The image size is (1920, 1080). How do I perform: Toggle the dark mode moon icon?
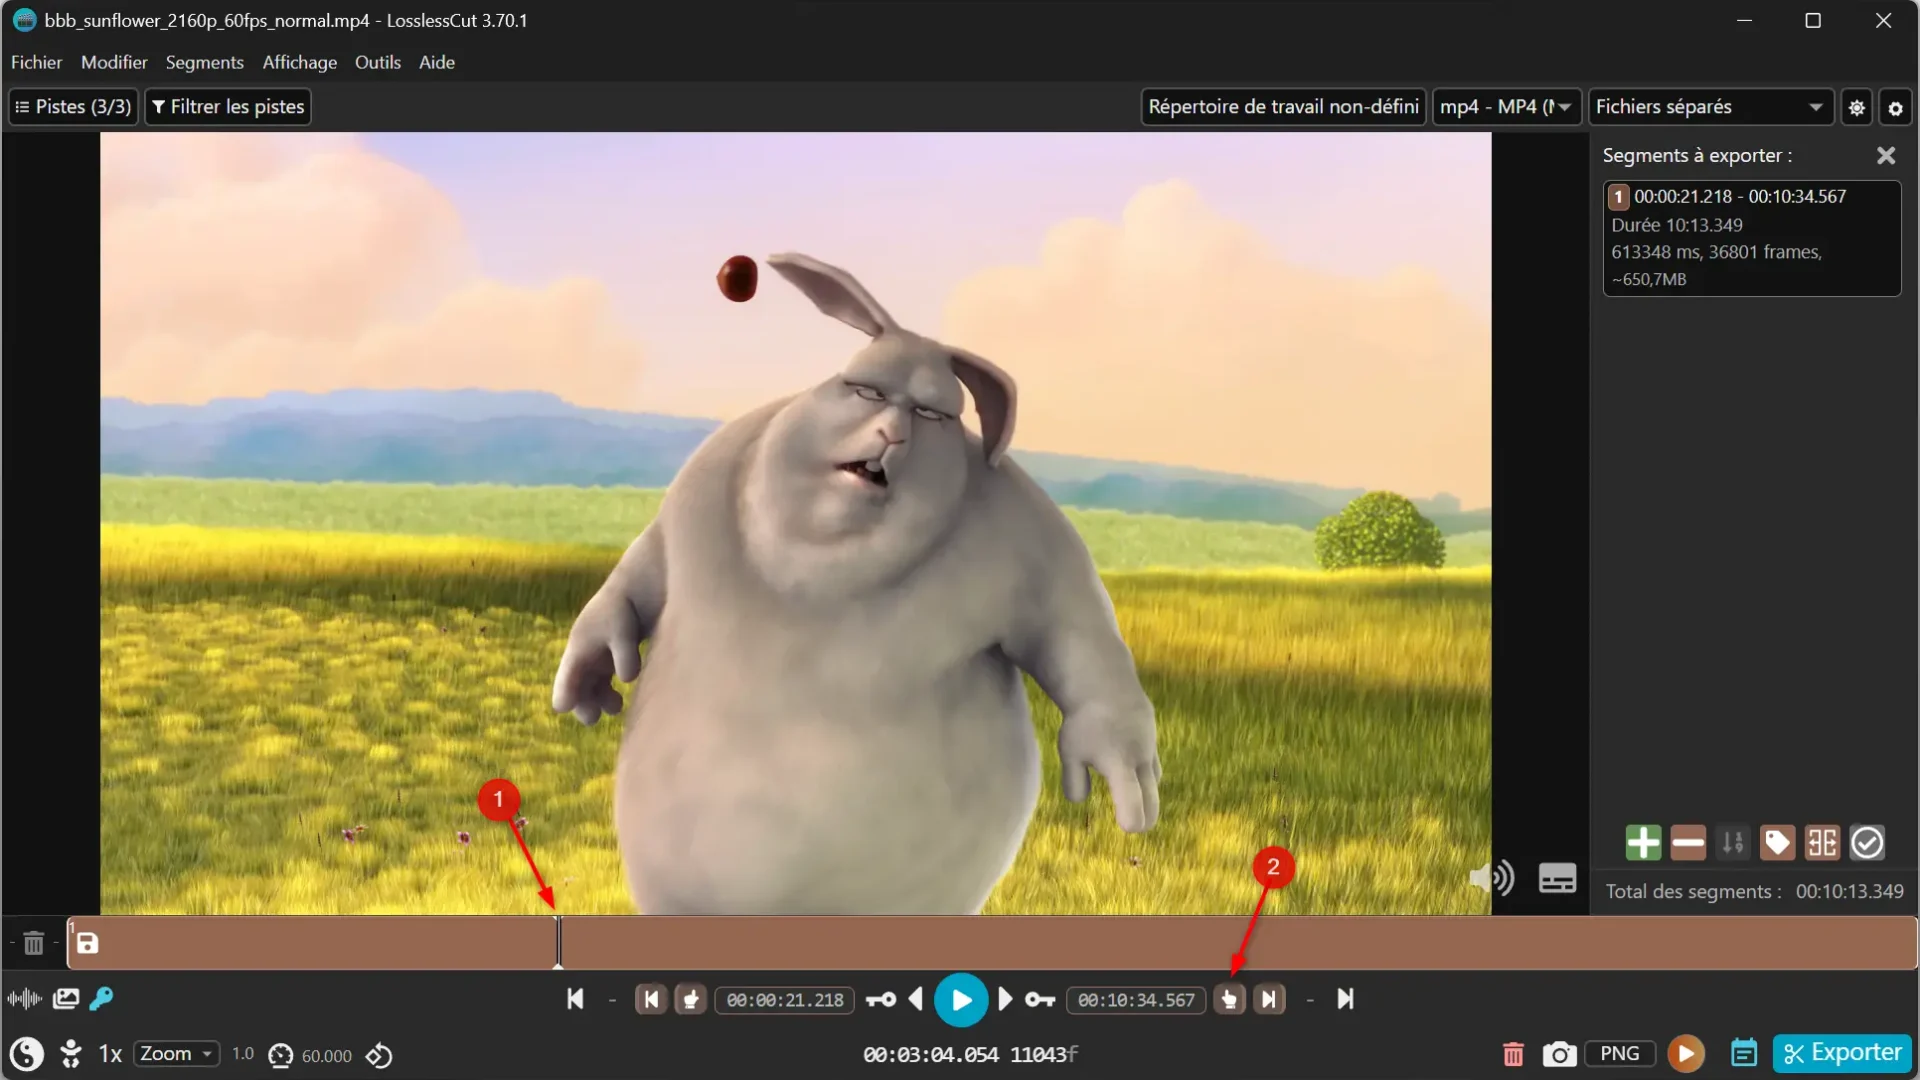pyautogui.click(x=27, y=1055)
